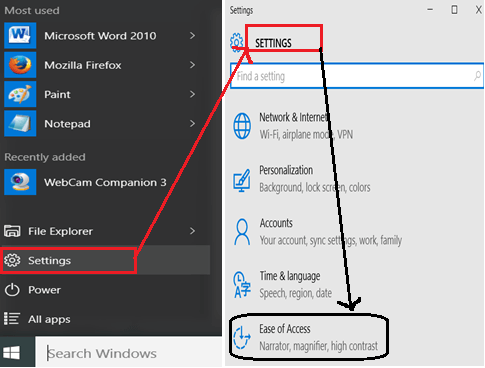Click the Find a setting search field
The width and height of the screenshot is (485, 368).
[357, 76]
